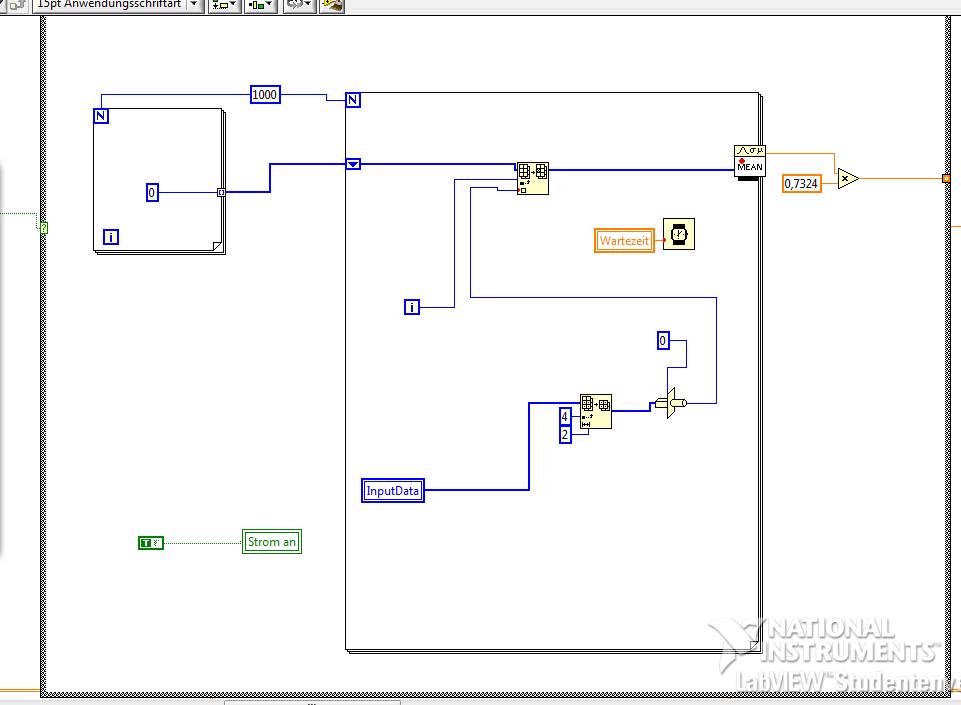Click the auto-index output tunnel of the small loop
961x705 pixels.
[x=221, y=192]
